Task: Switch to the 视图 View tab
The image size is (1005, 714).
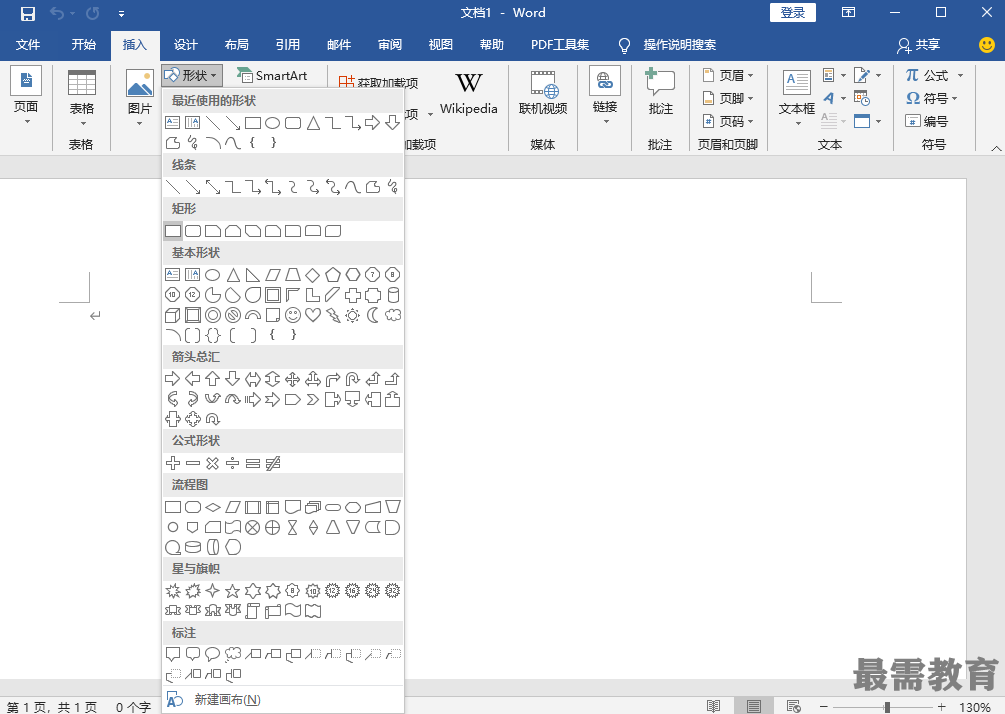Action: click(x=440, y=44)
